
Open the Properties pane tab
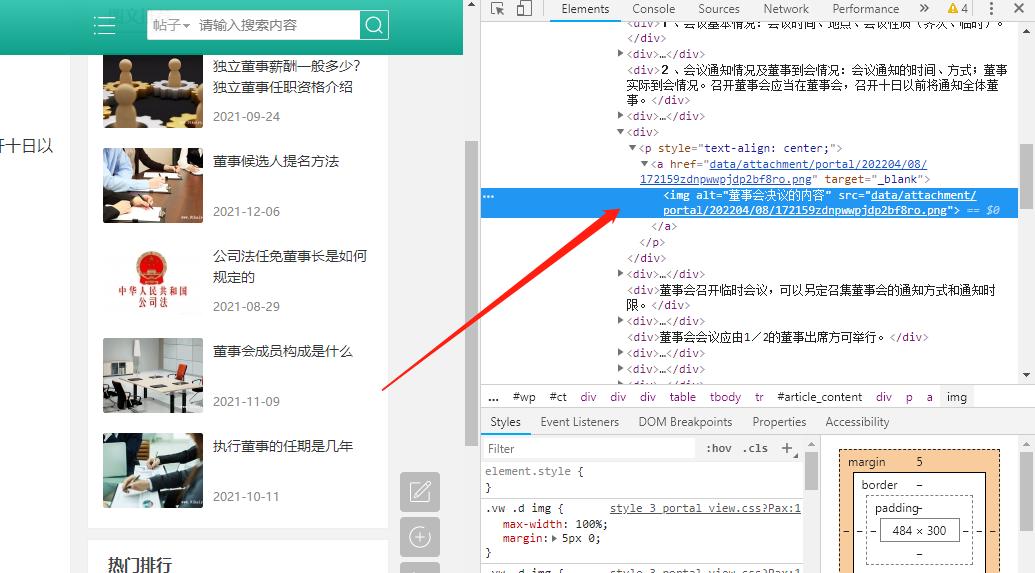coord(779,422)
